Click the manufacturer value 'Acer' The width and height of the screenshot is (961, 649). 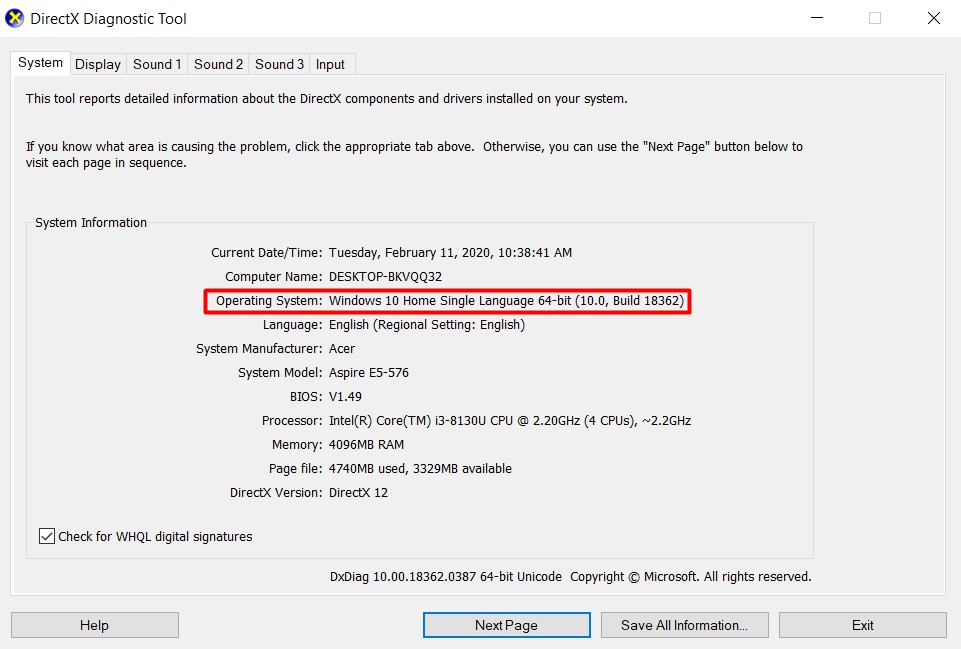tap(342, 349)
